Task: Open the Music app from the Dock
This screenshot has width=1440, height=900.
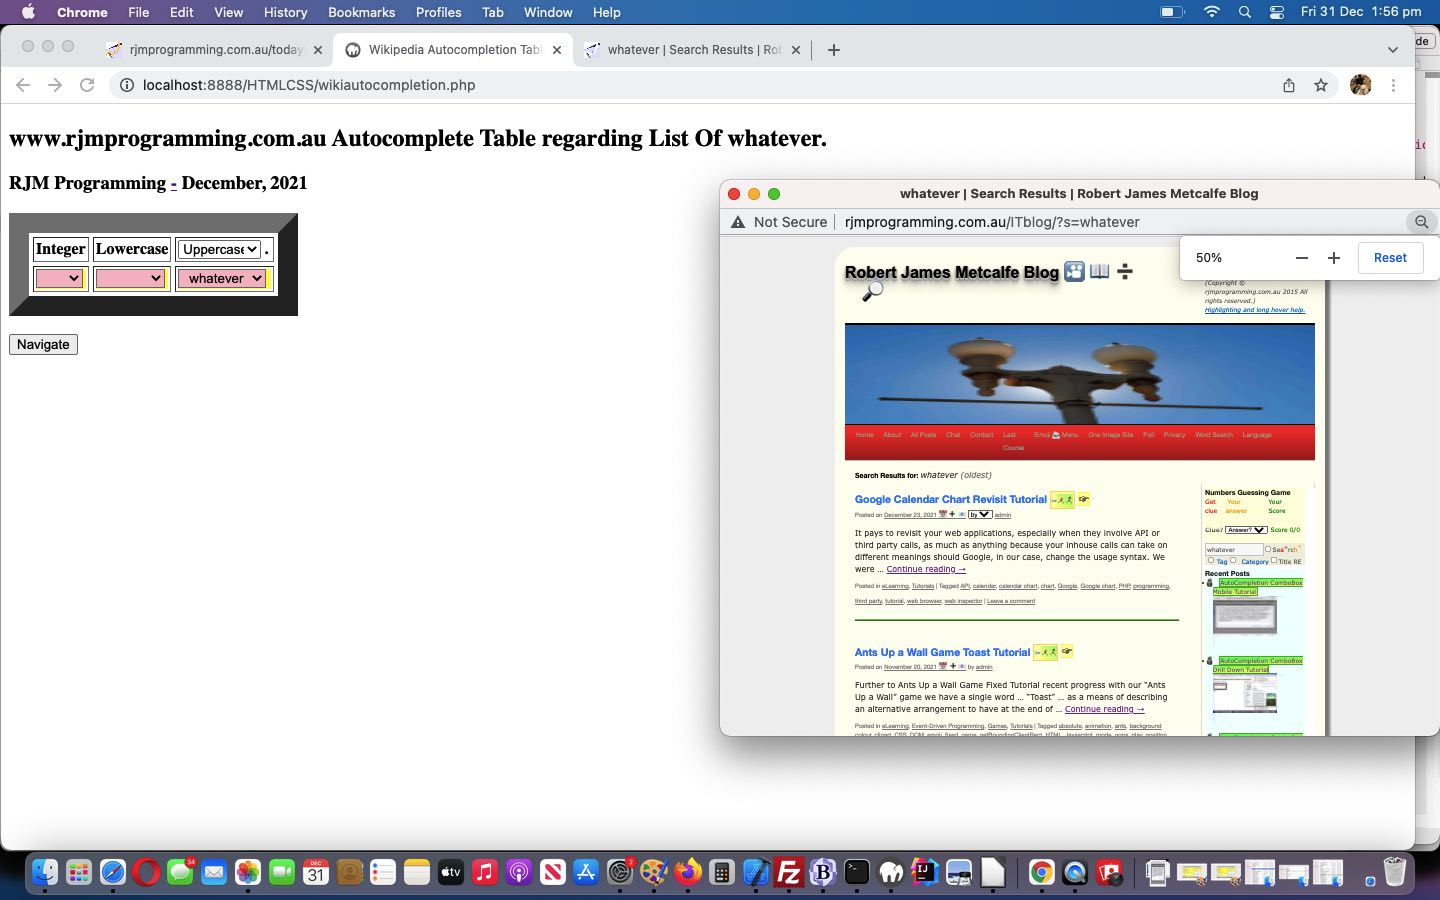Action: [485, 872]
